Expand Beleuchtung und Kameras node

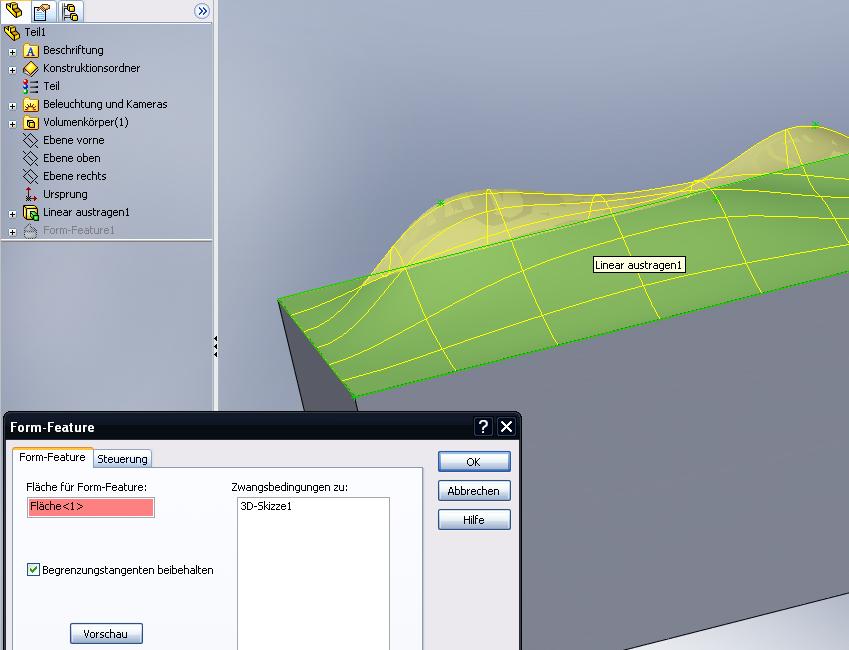(12, 106)
